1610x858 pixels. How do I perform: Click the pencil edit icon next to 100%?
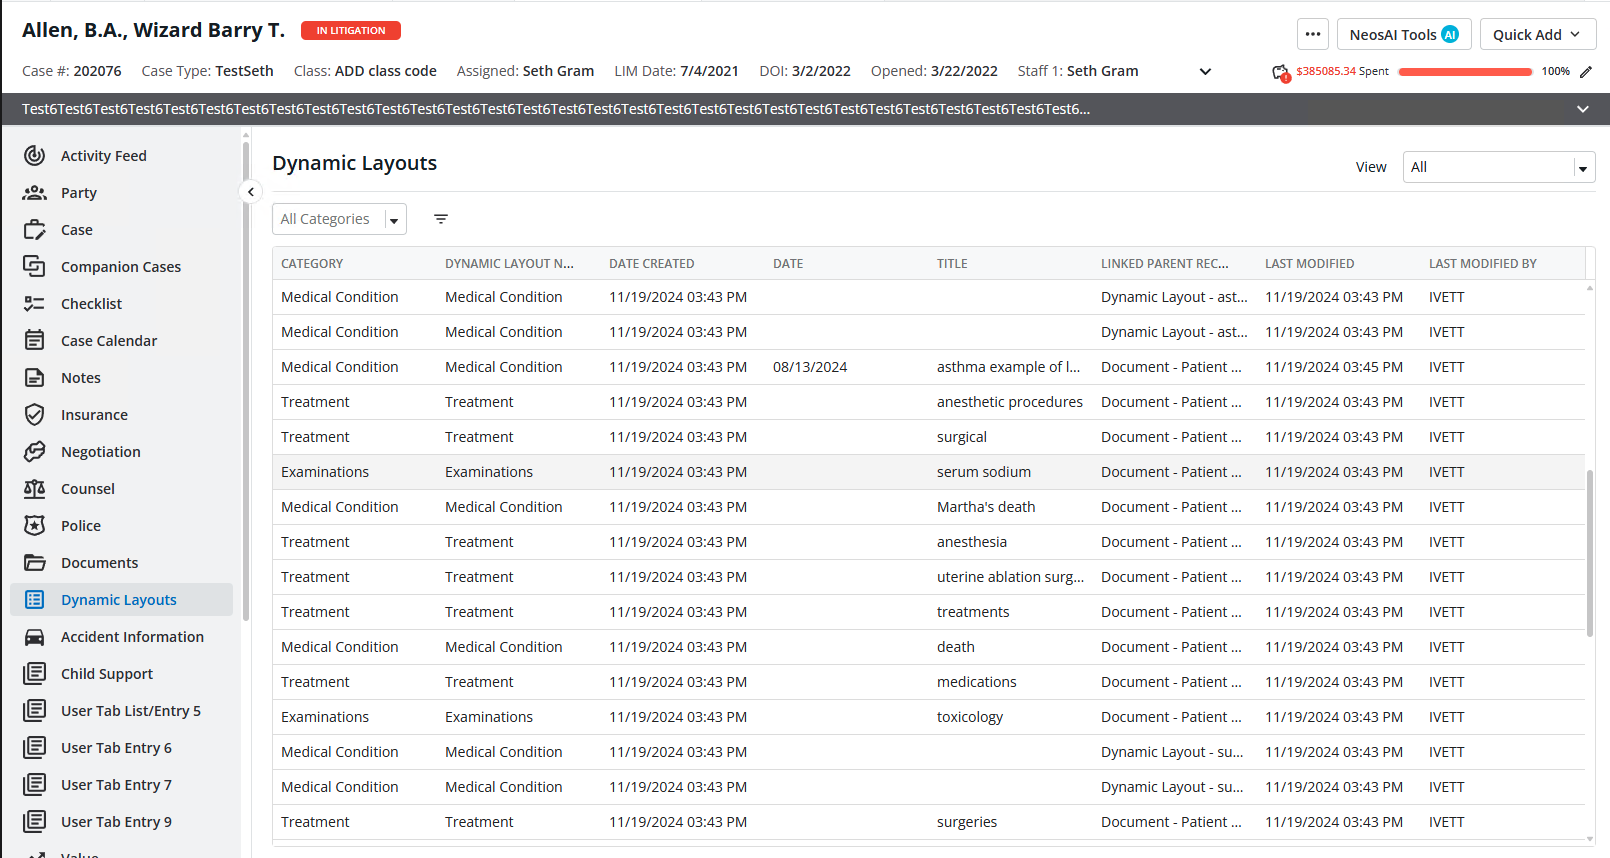(x=1586, y=71)
